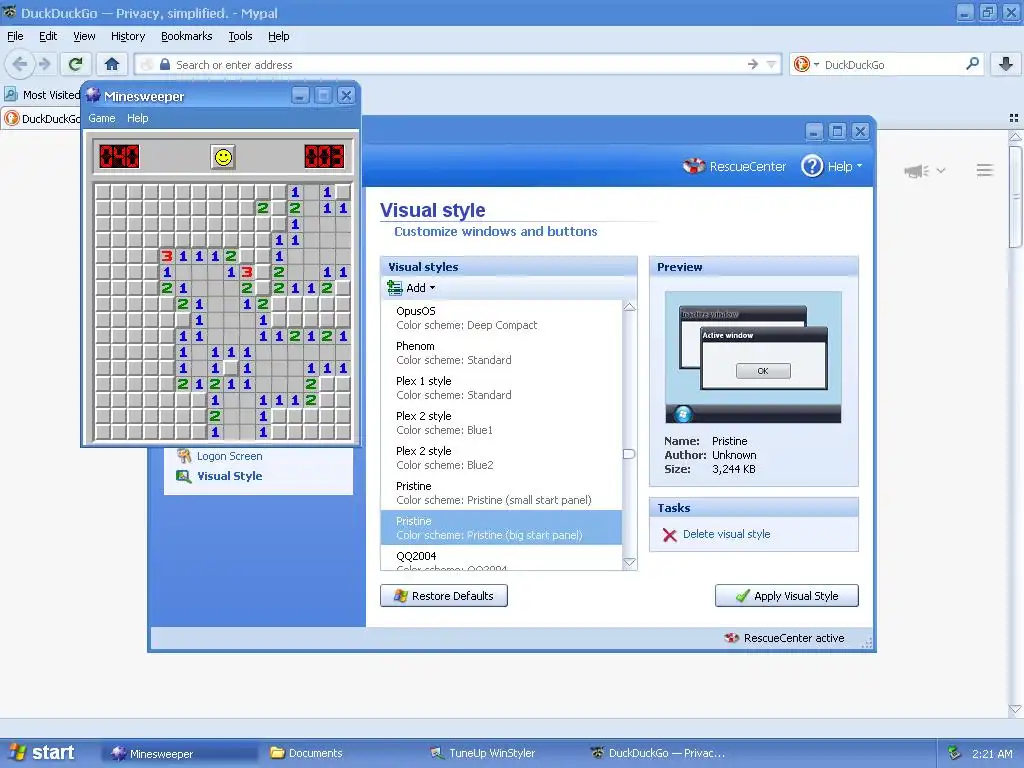
Task: Click the Minesweeper smiley face button
Action: [223, 157]
